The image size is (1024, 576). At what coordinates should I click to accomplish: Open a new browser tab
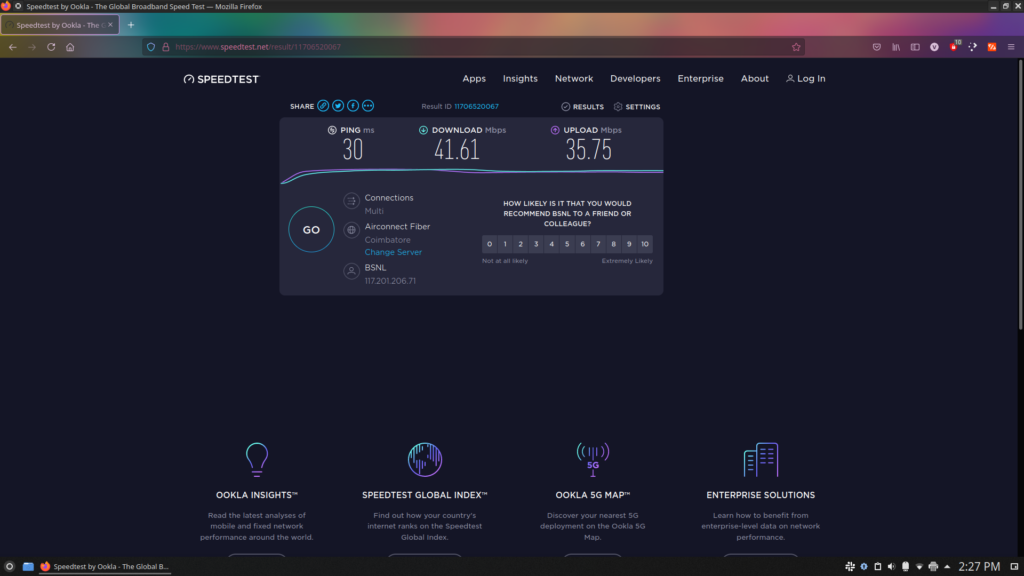(131, 25)
